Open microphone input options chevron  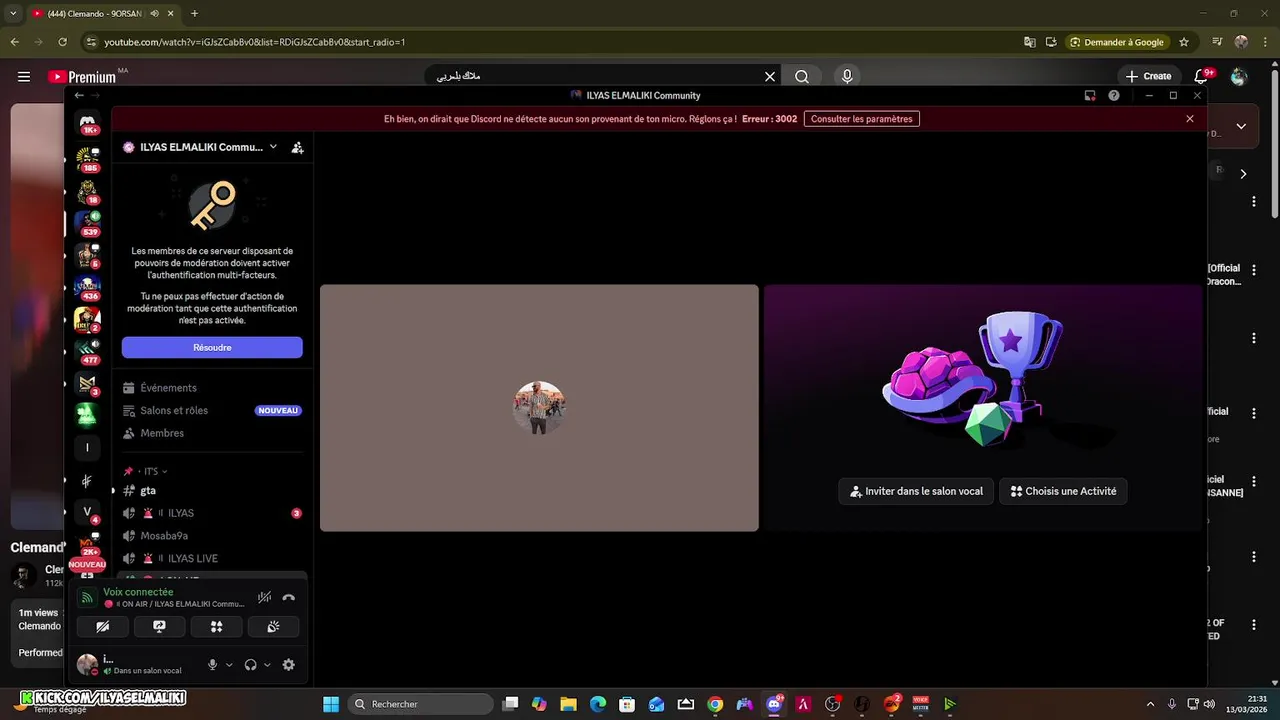click(229, 665)
